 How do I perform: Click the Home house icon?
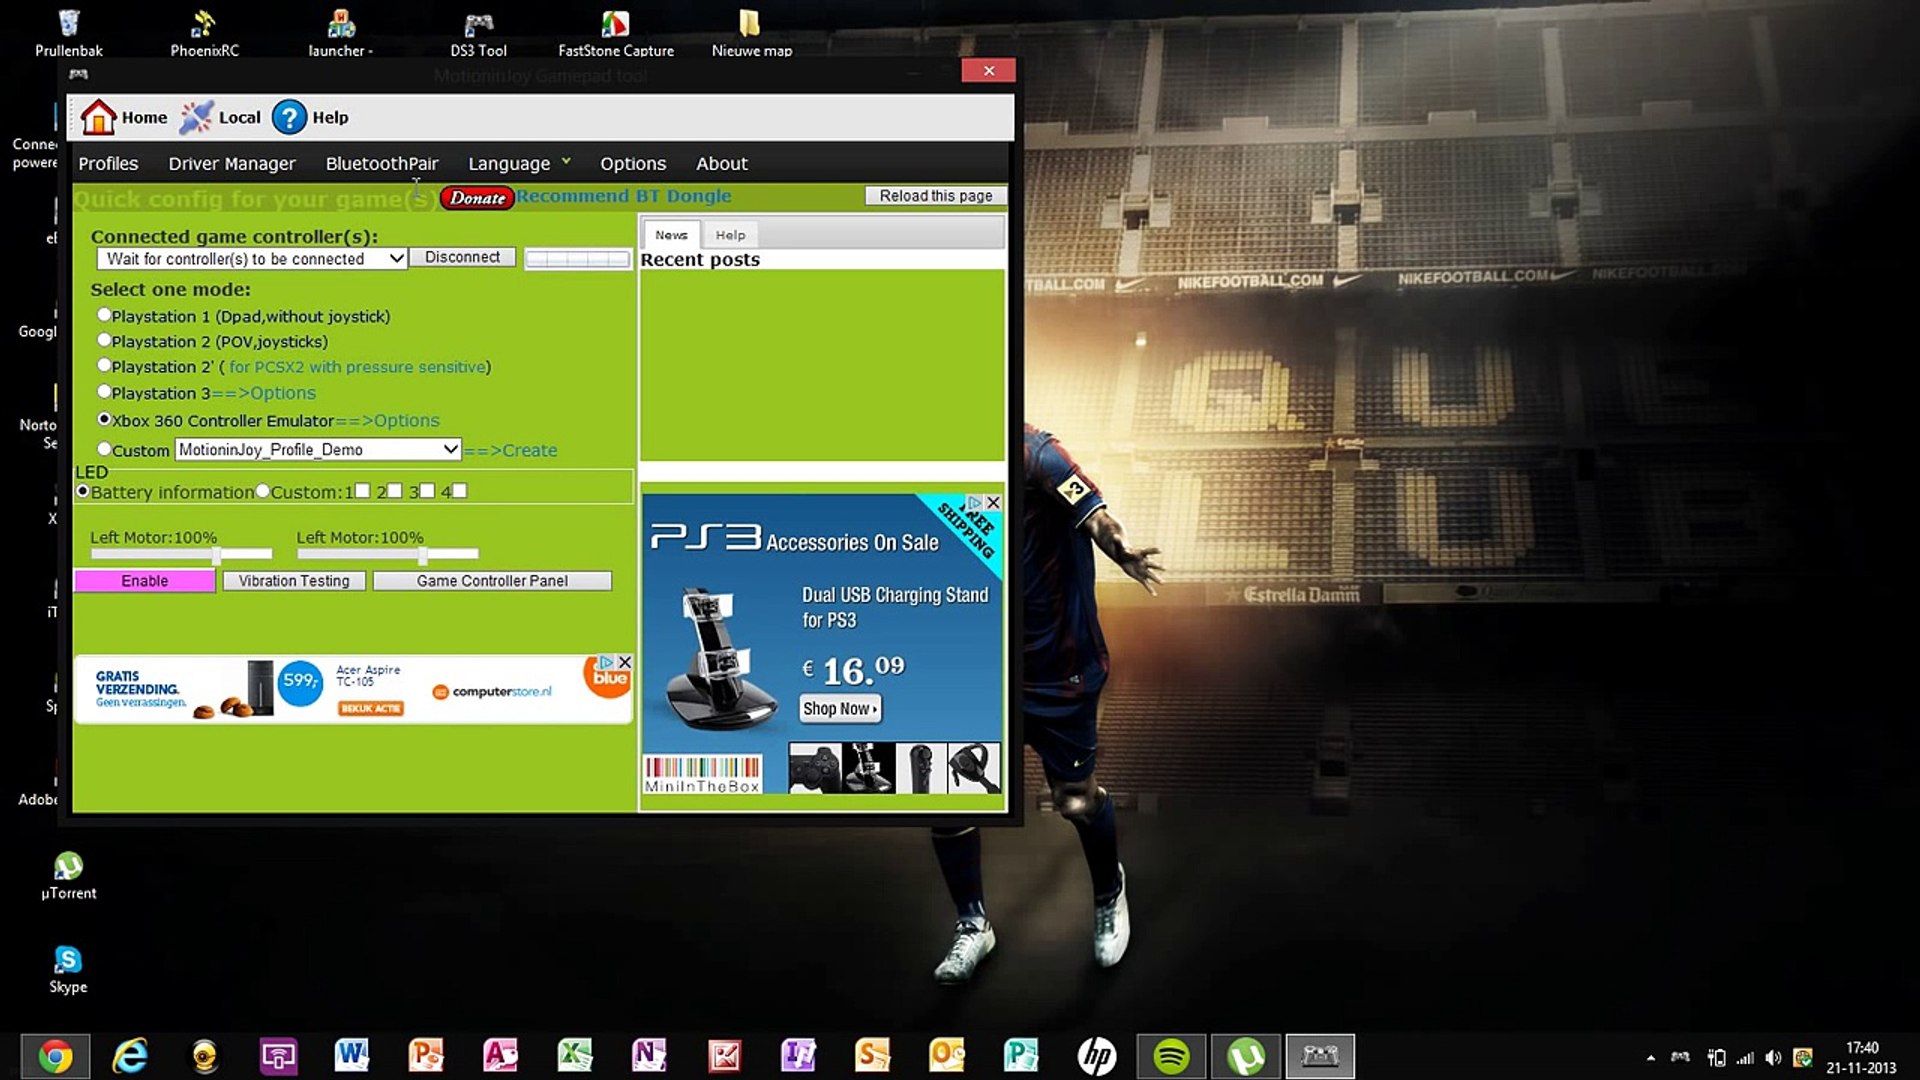tap(98, 117)
